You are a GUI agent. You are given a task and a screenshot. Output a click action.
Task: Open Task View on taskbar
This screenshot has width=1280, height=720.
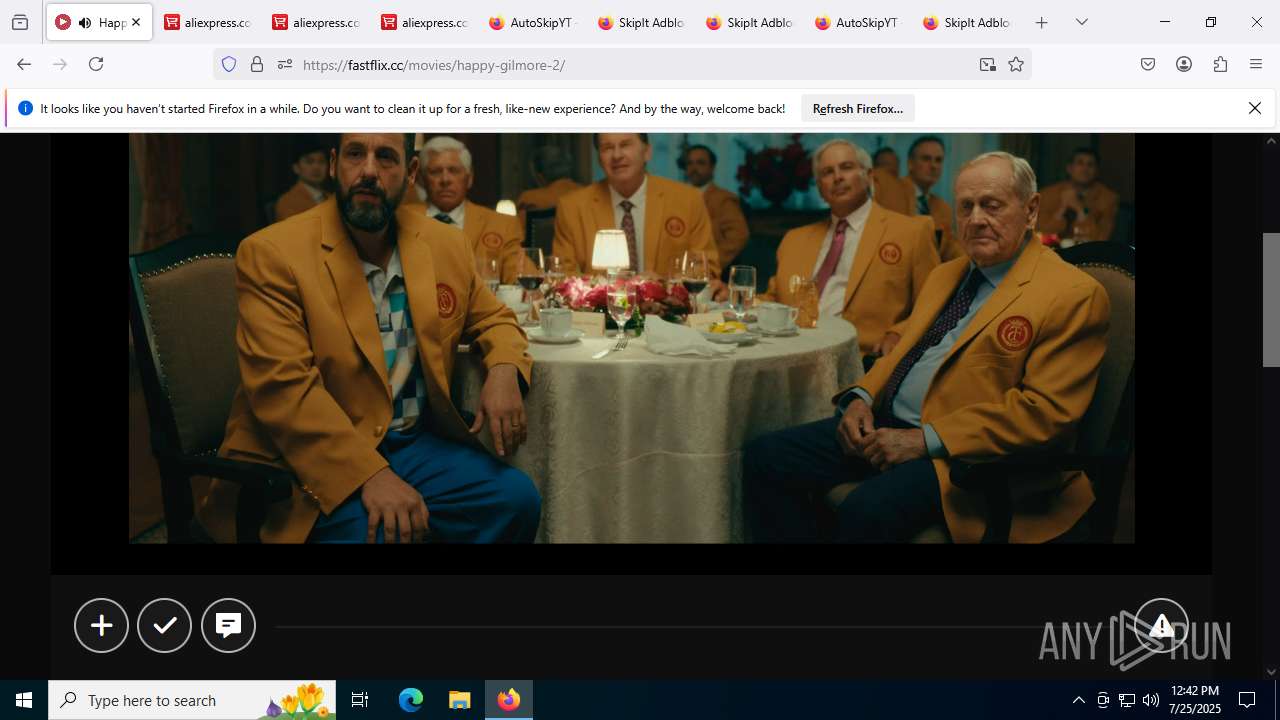[360, 700]
